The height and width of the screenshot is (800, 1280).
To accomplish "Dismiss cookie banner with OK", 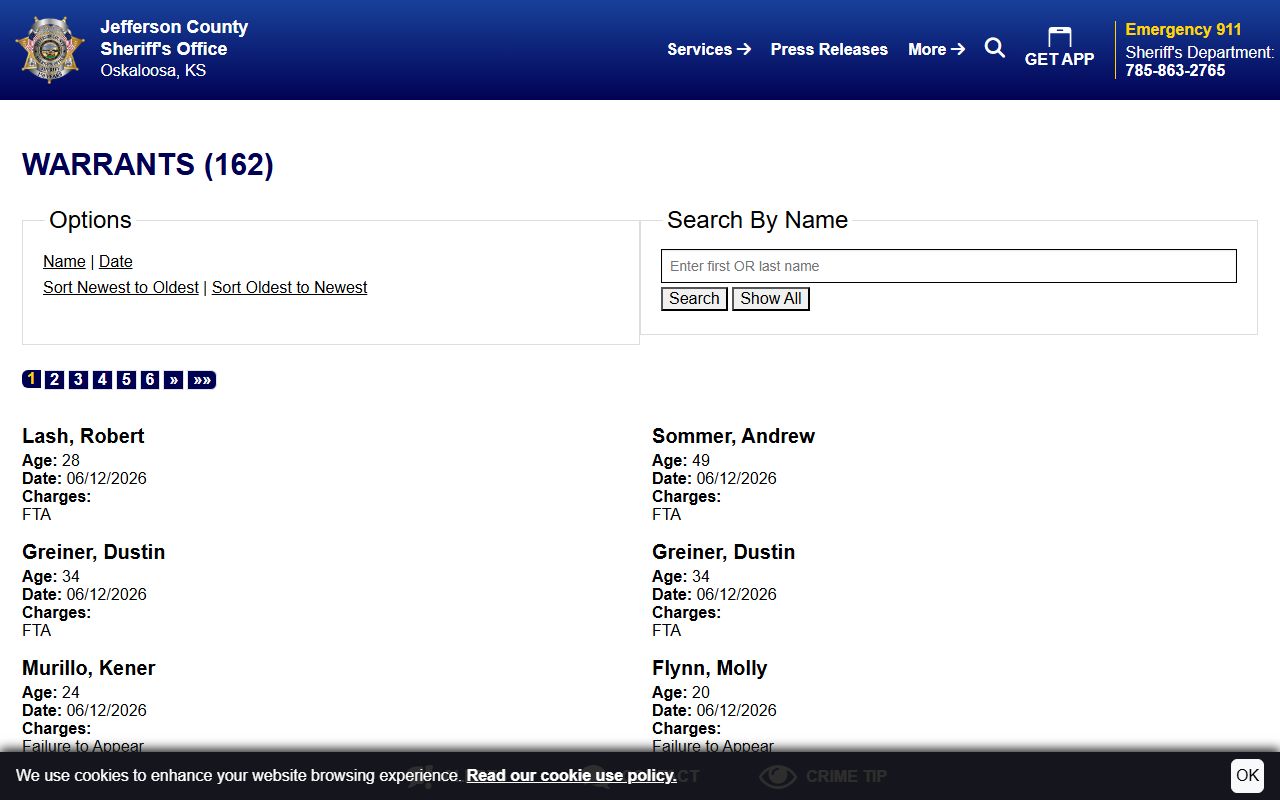I will pyautogui.click(x=1247, y=776).
